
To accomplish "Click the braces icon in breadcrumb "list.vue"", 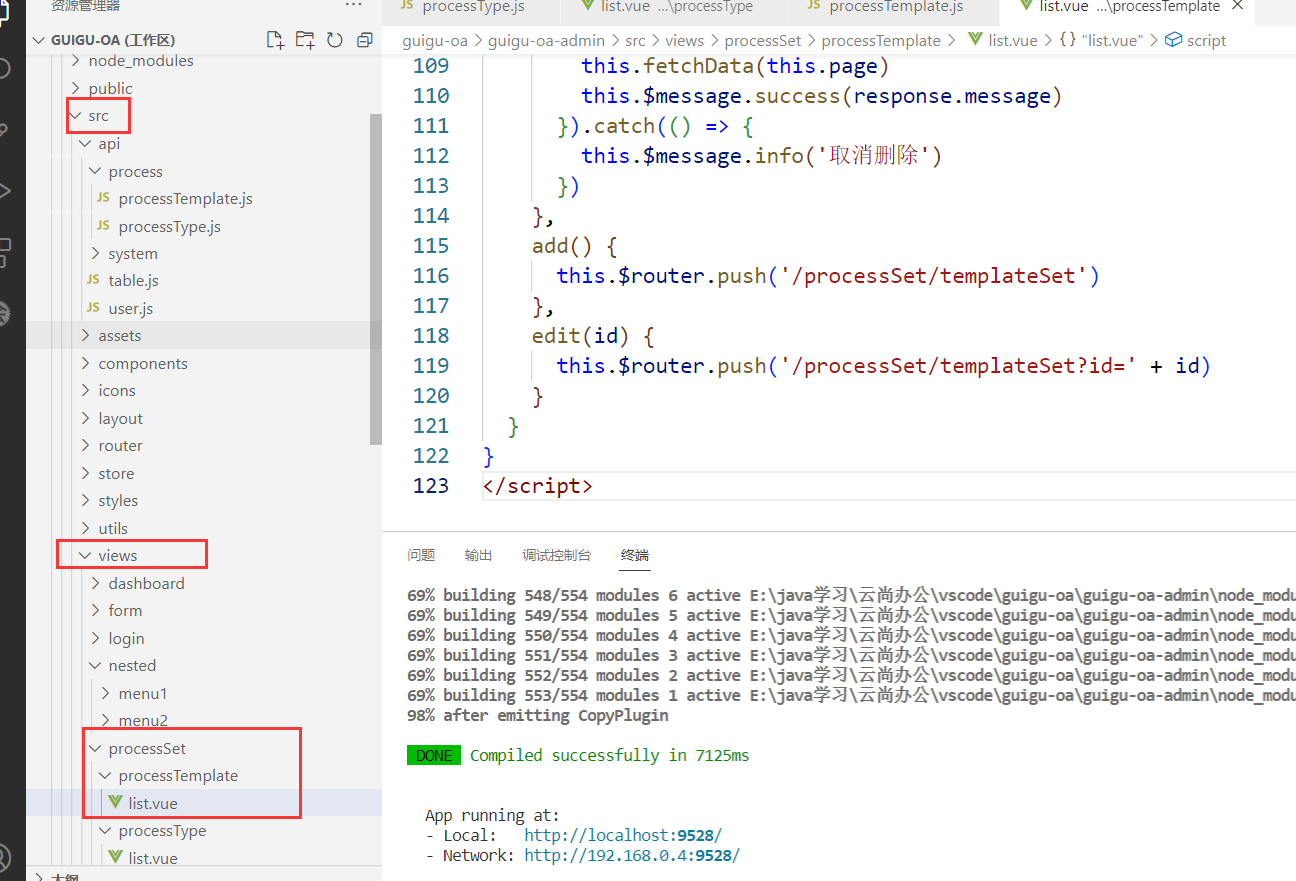I will (1067, 40).
